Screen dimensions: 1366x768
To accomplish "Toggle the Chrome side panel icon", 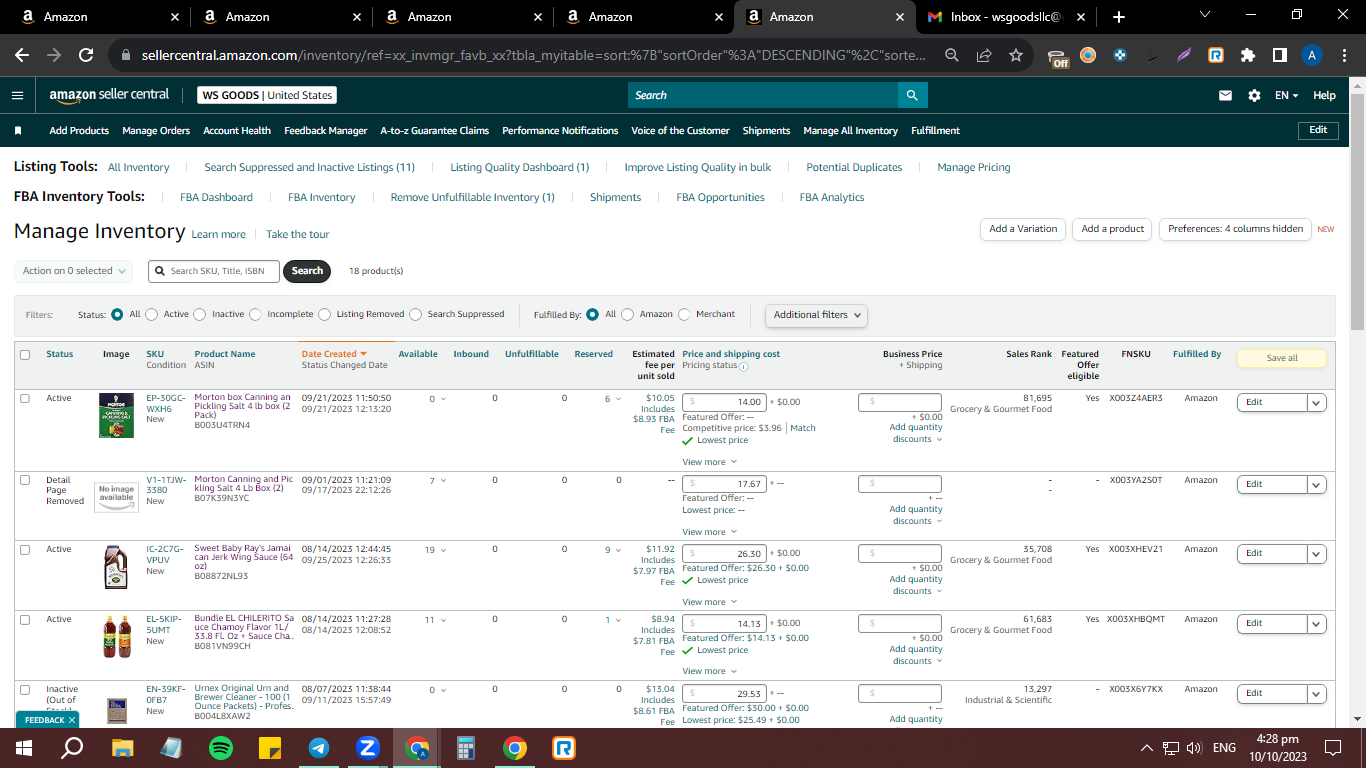I will coord(1279,56).
